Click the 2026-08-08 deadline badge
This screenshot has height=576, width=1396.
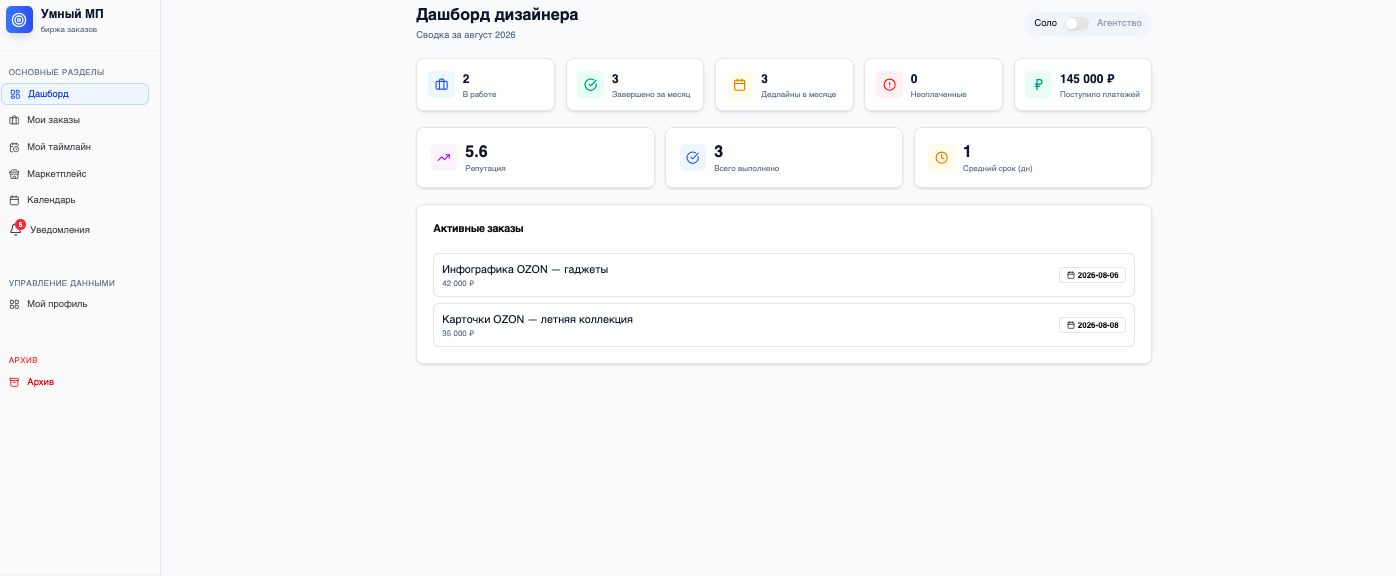click(x=1092, y=325)
